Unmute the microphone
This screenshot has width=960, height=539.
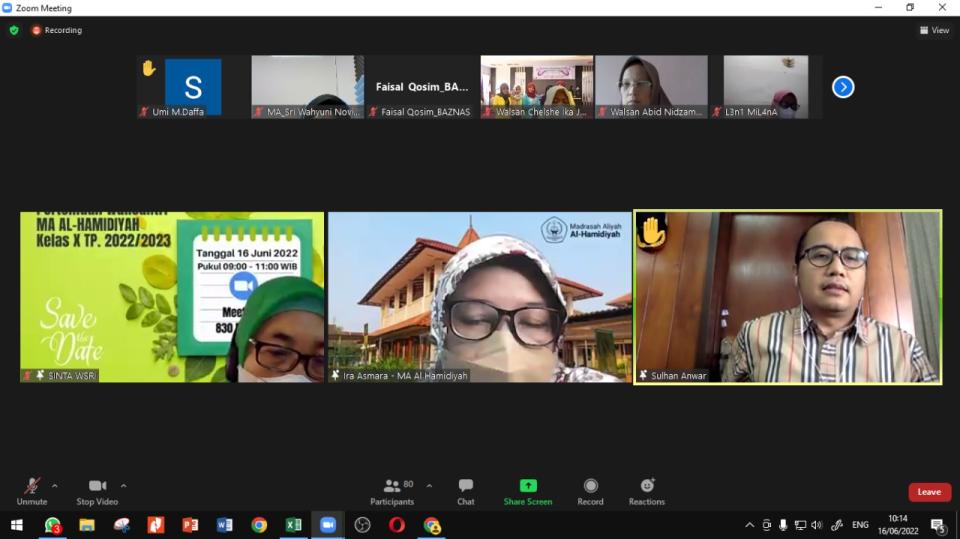tap(32, 490)
